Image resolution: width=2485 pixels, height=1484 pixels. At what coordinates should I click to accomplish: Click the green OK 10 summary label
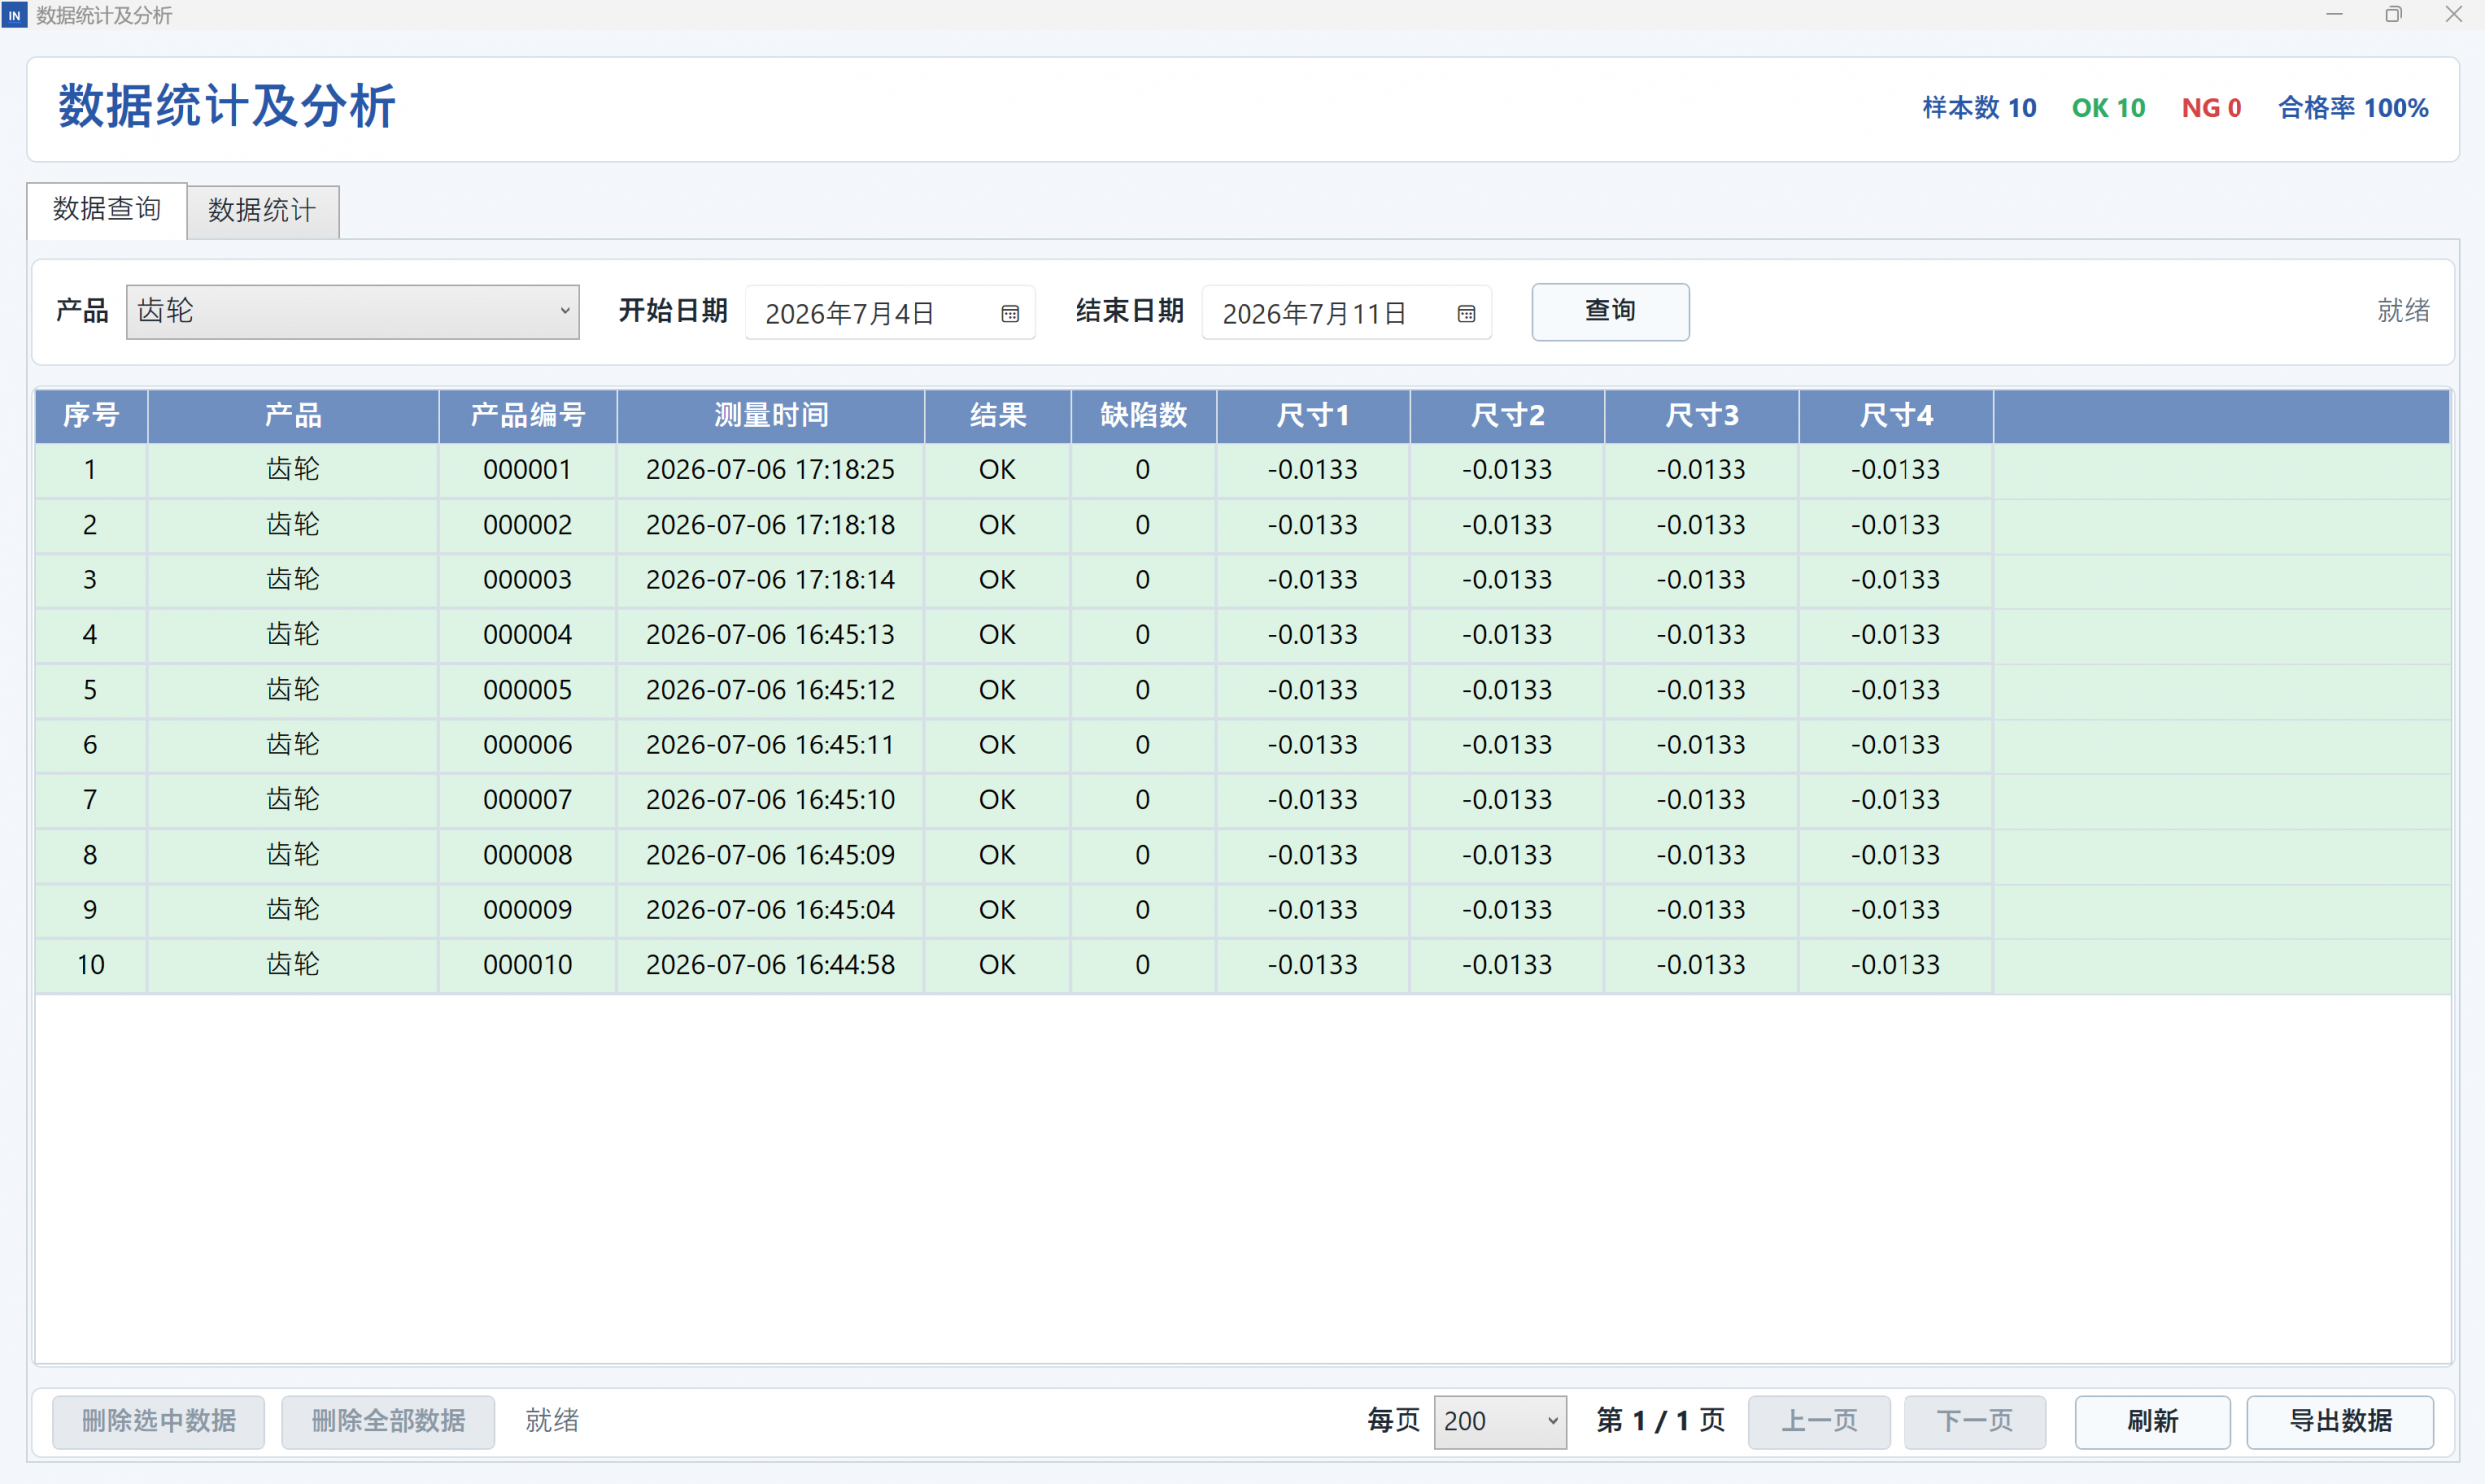pyautogui.click(x=2108, y=108)
